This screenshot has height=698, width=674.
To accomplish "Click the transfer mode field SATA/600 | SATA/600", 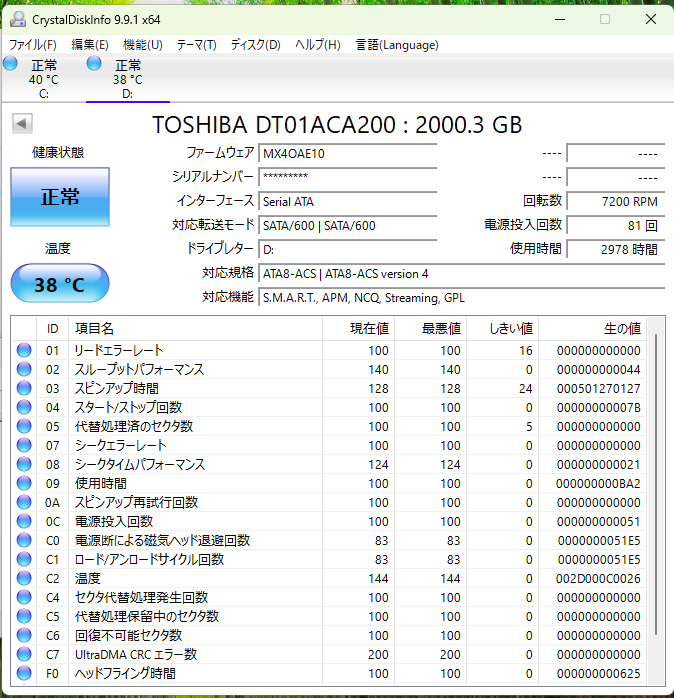I will tap(348, 225).
